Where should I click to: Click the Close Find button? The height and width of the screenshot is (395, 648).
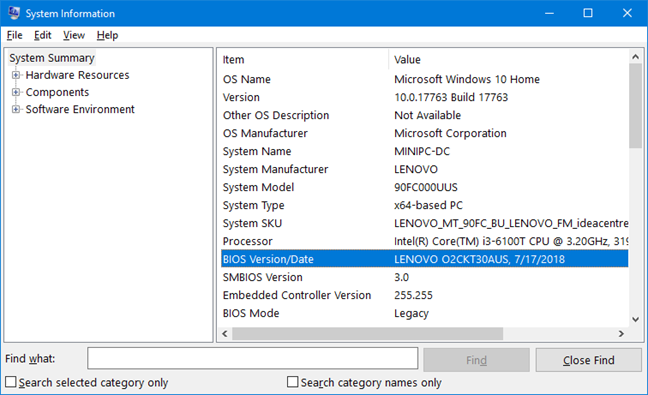(588, 360)
